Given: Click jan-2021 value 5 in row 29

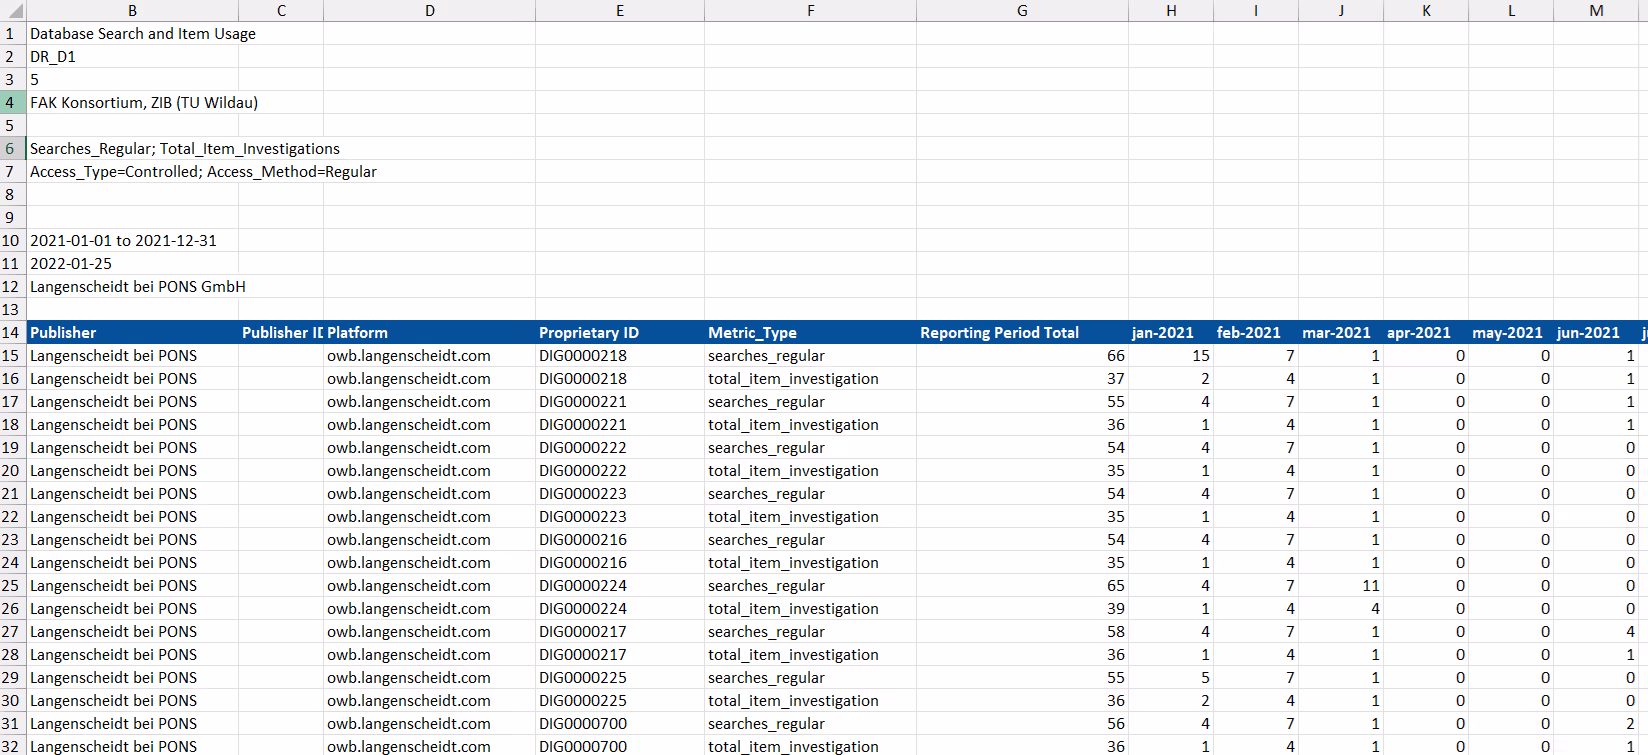Looking at the screenshot, I should pyautogui.click(x=1171, y=678).
